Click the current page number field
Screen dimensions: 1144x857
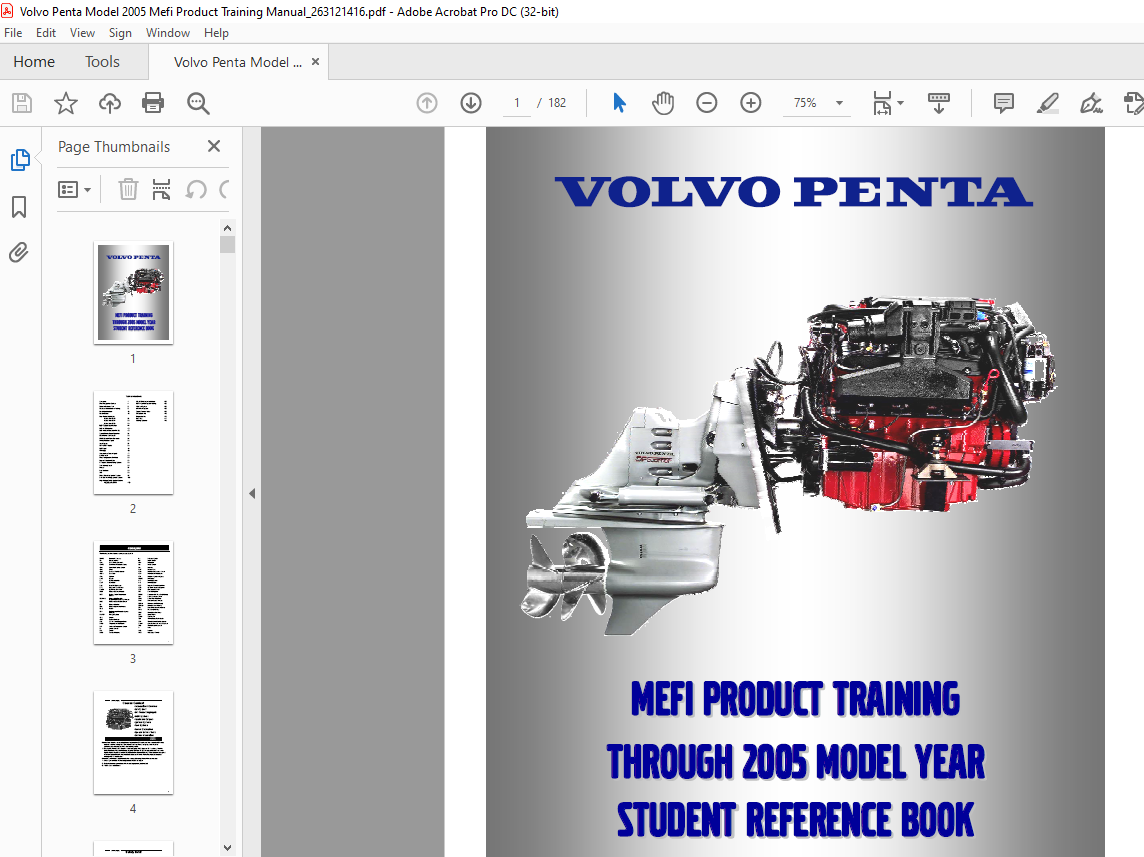[517, 103]
